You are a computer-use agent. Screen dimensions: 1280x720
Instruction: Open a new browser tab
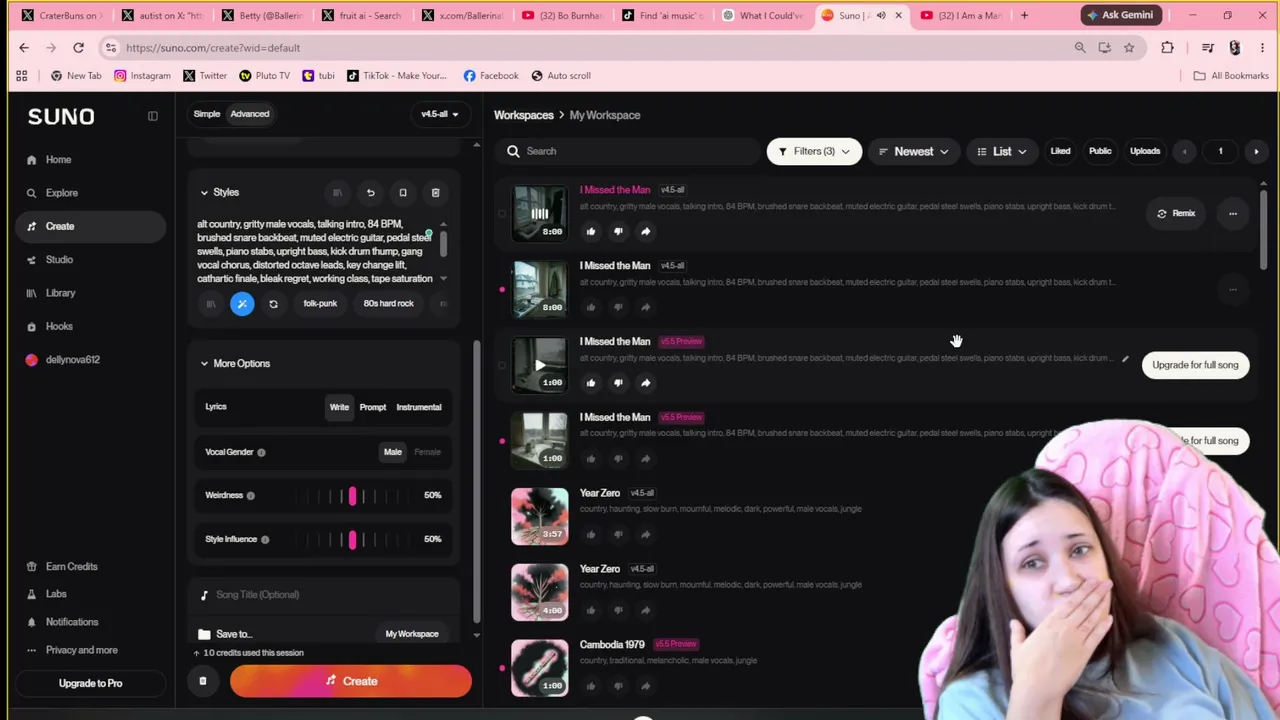click(1024, 15)
